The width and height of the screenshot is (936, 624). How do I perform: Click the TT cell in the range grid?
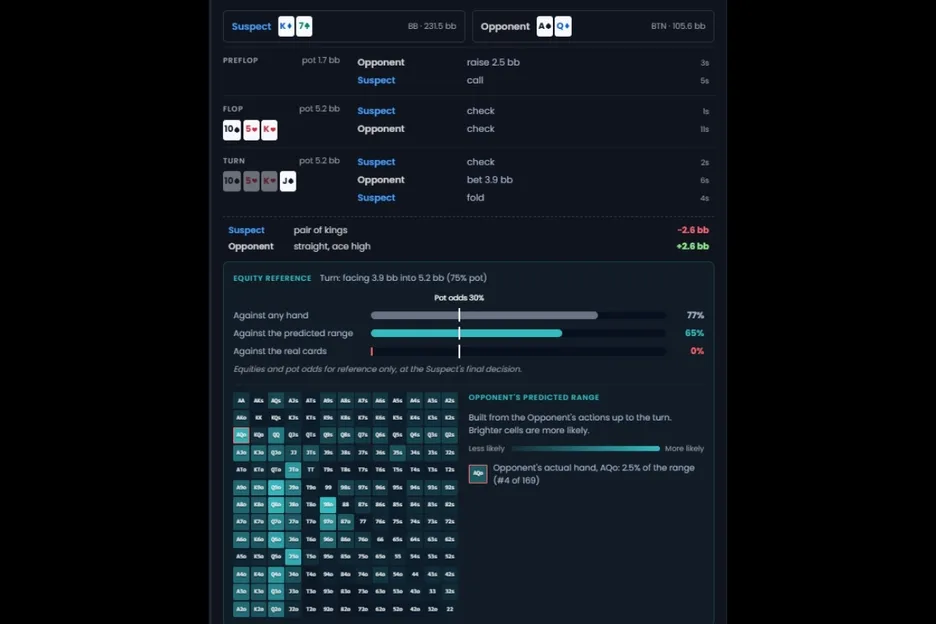tap(310, 469)
